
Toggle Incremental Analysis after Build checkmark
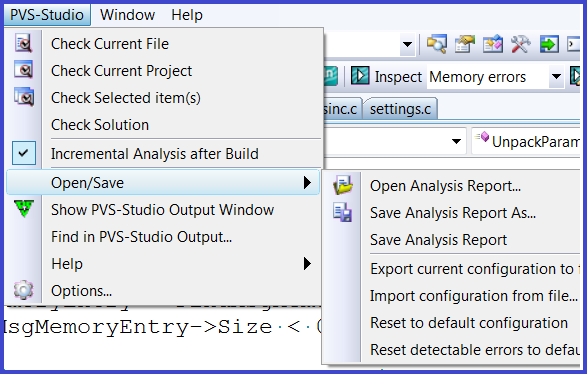pyautogui.click(x=24, y=153)
